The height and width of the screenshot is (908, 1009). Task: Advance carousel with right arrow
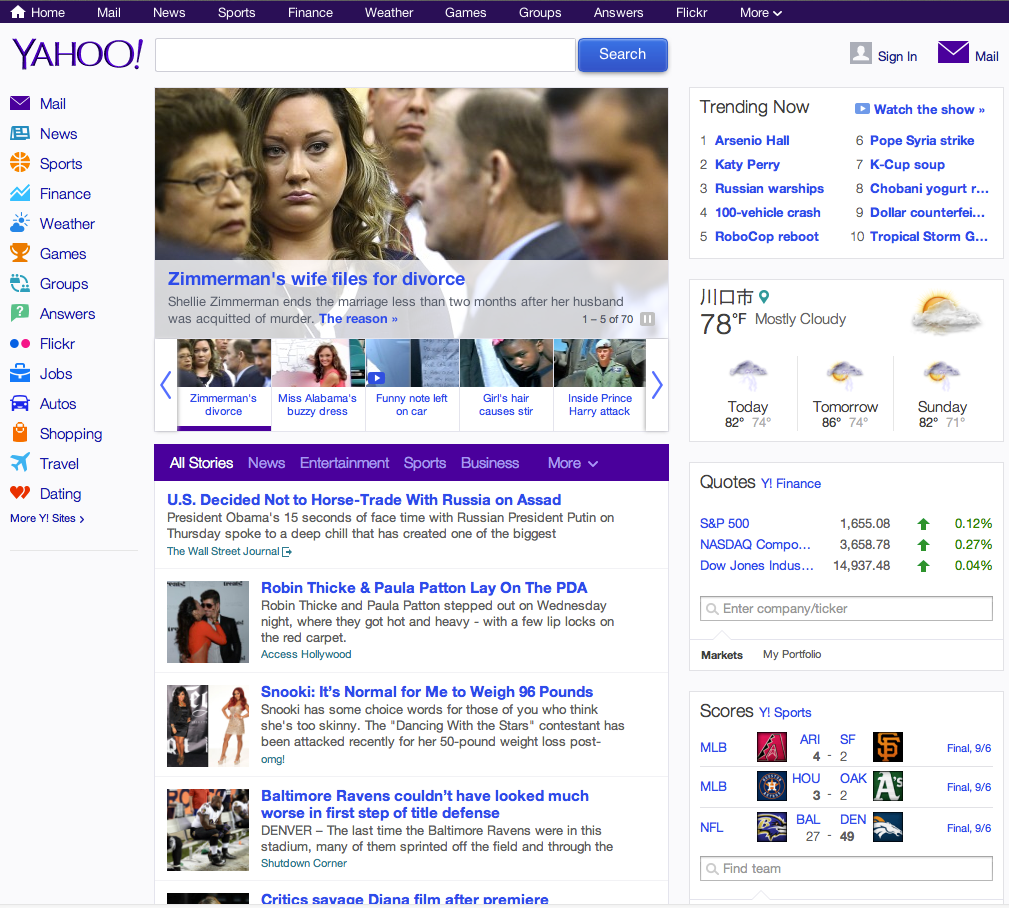coord(657,385)
